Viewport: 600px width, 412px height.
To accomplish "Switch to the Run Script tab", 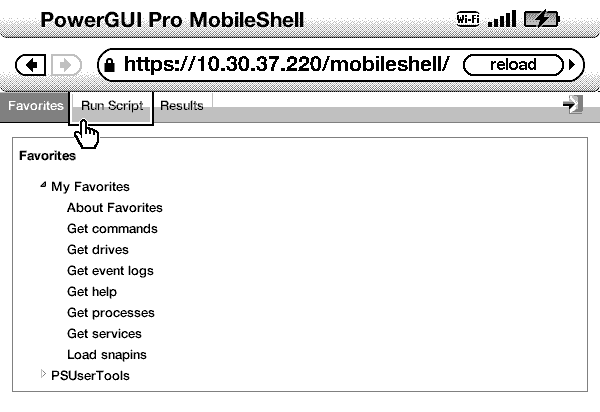I will tap(111, 105).
